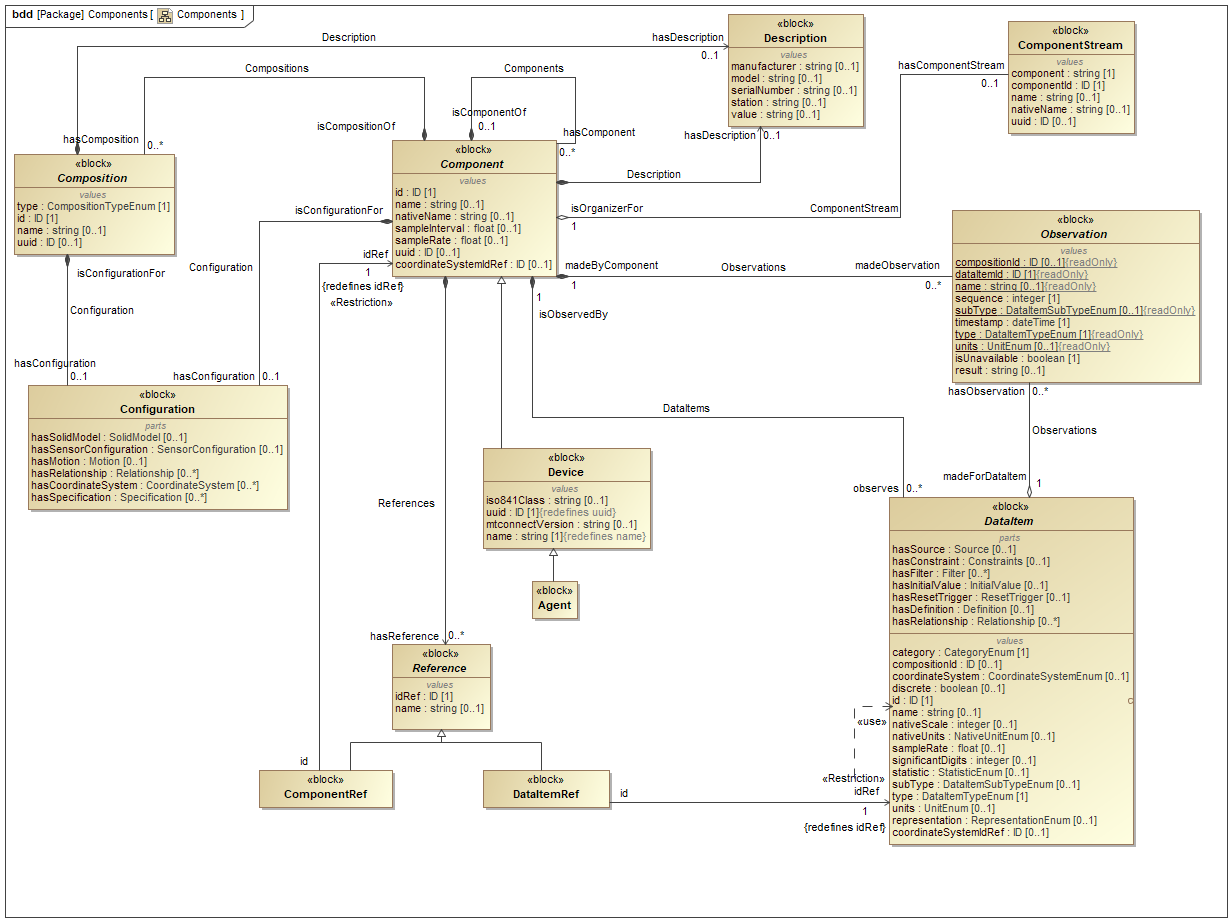
Task: Select the Reference block
Action: [441, 667]
